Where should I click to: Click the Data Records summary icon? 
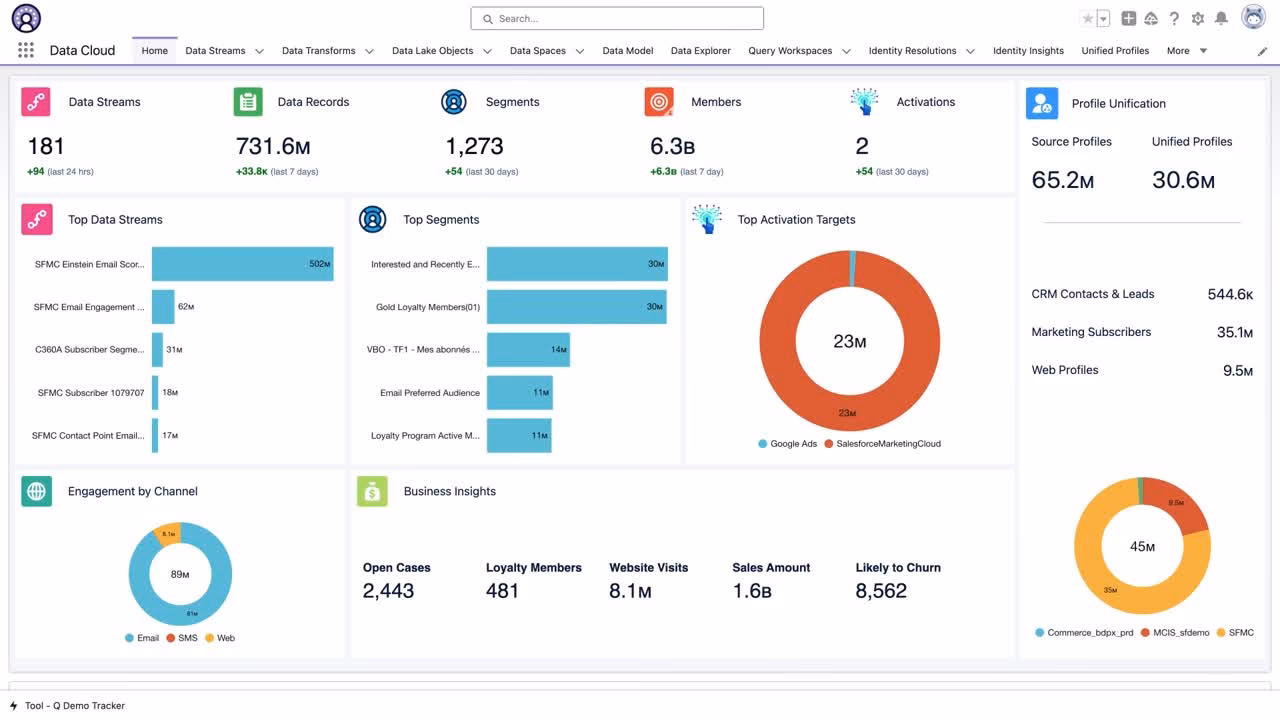click(248, 102)
